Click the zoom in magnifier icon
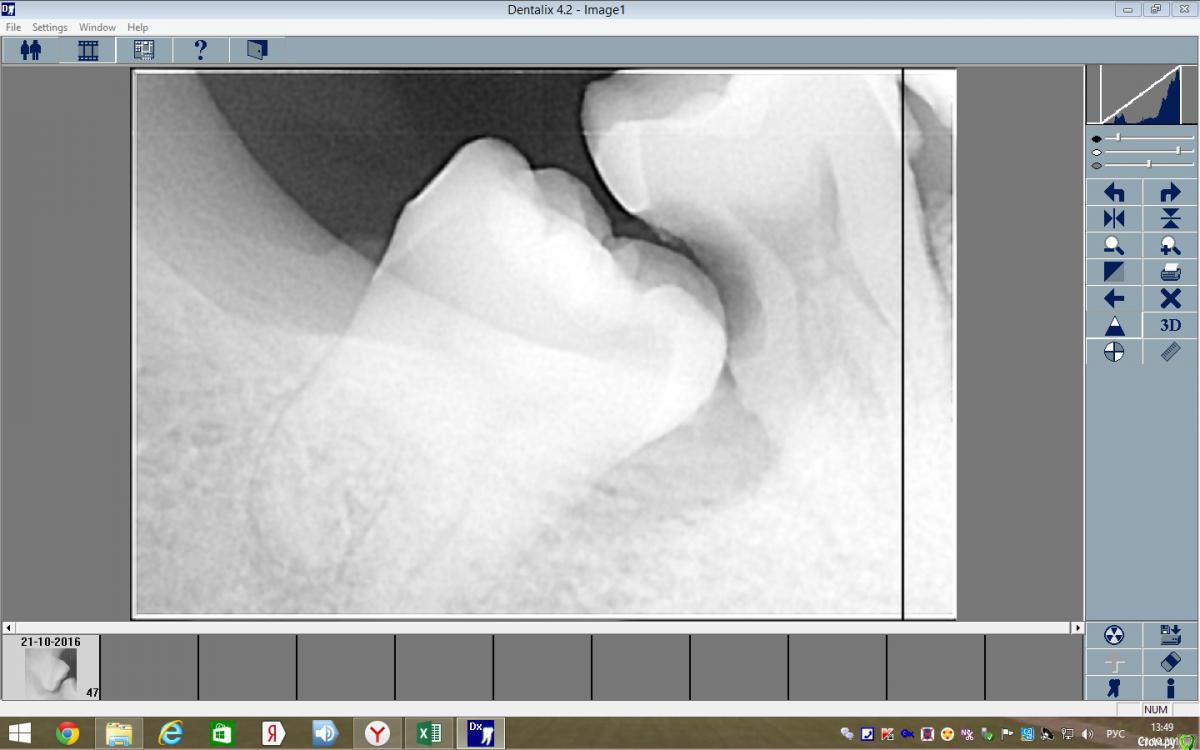Image resolution: width=1200 pixels, height=750 pixels. (1170, 246)
